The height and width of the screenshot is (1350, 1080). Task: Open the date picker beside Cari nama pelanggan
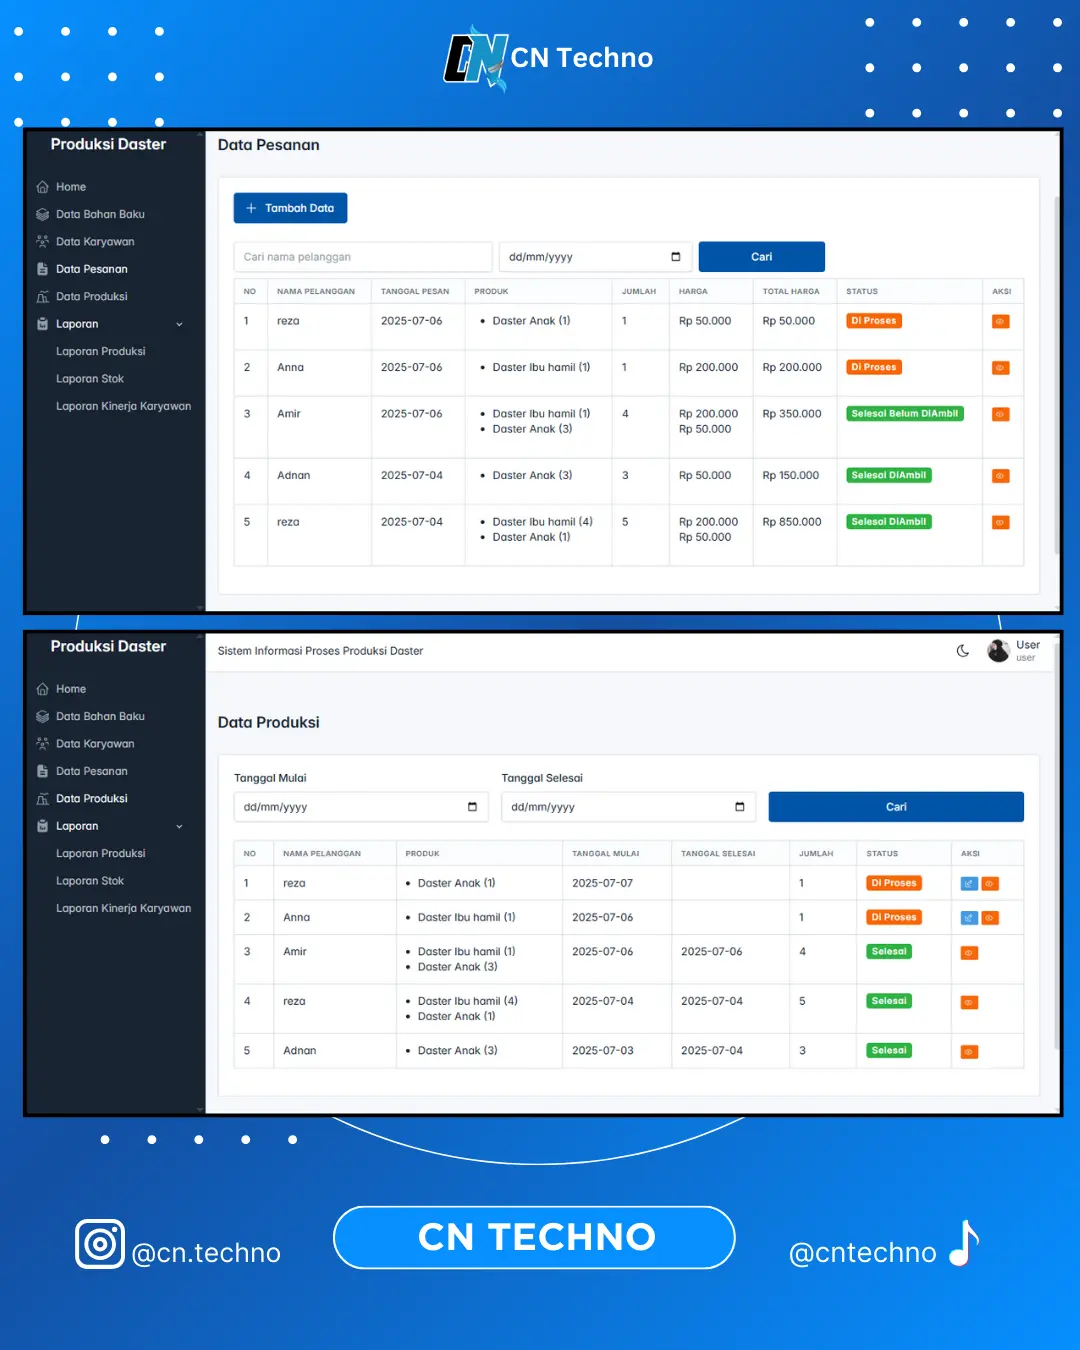click(x=676, y=257)
